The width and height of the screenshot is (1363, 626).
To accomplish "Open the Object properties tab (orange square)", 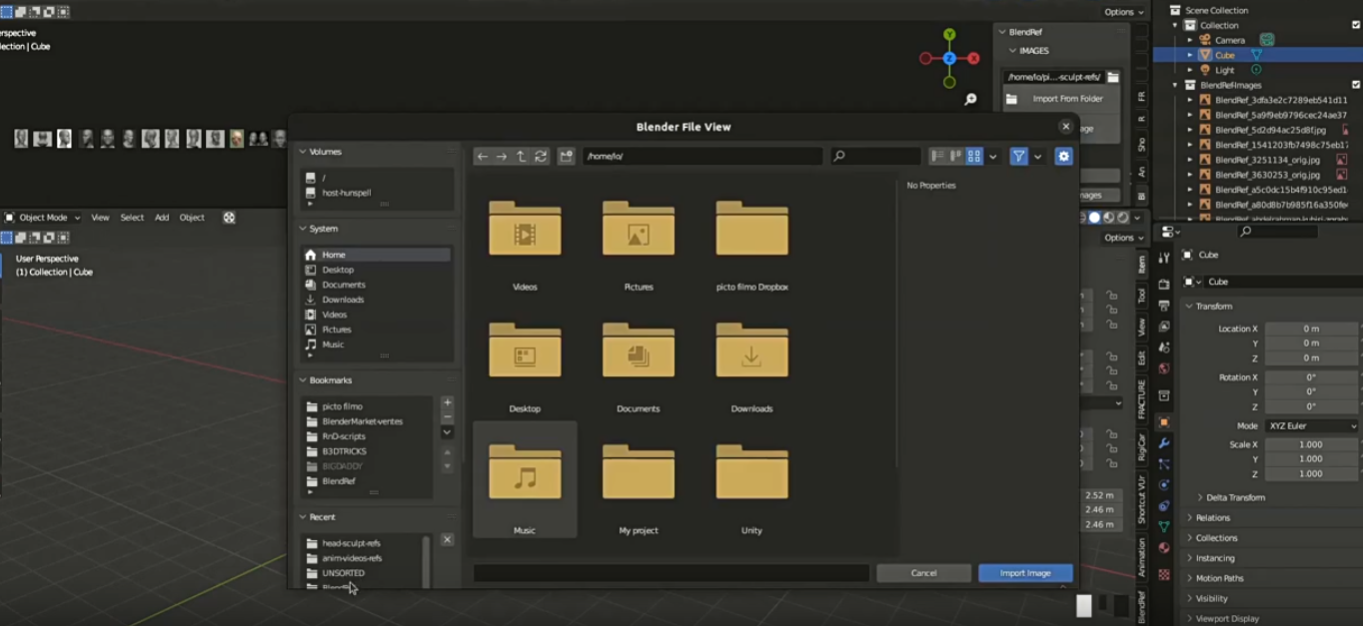I will (x=1164, y=422).
